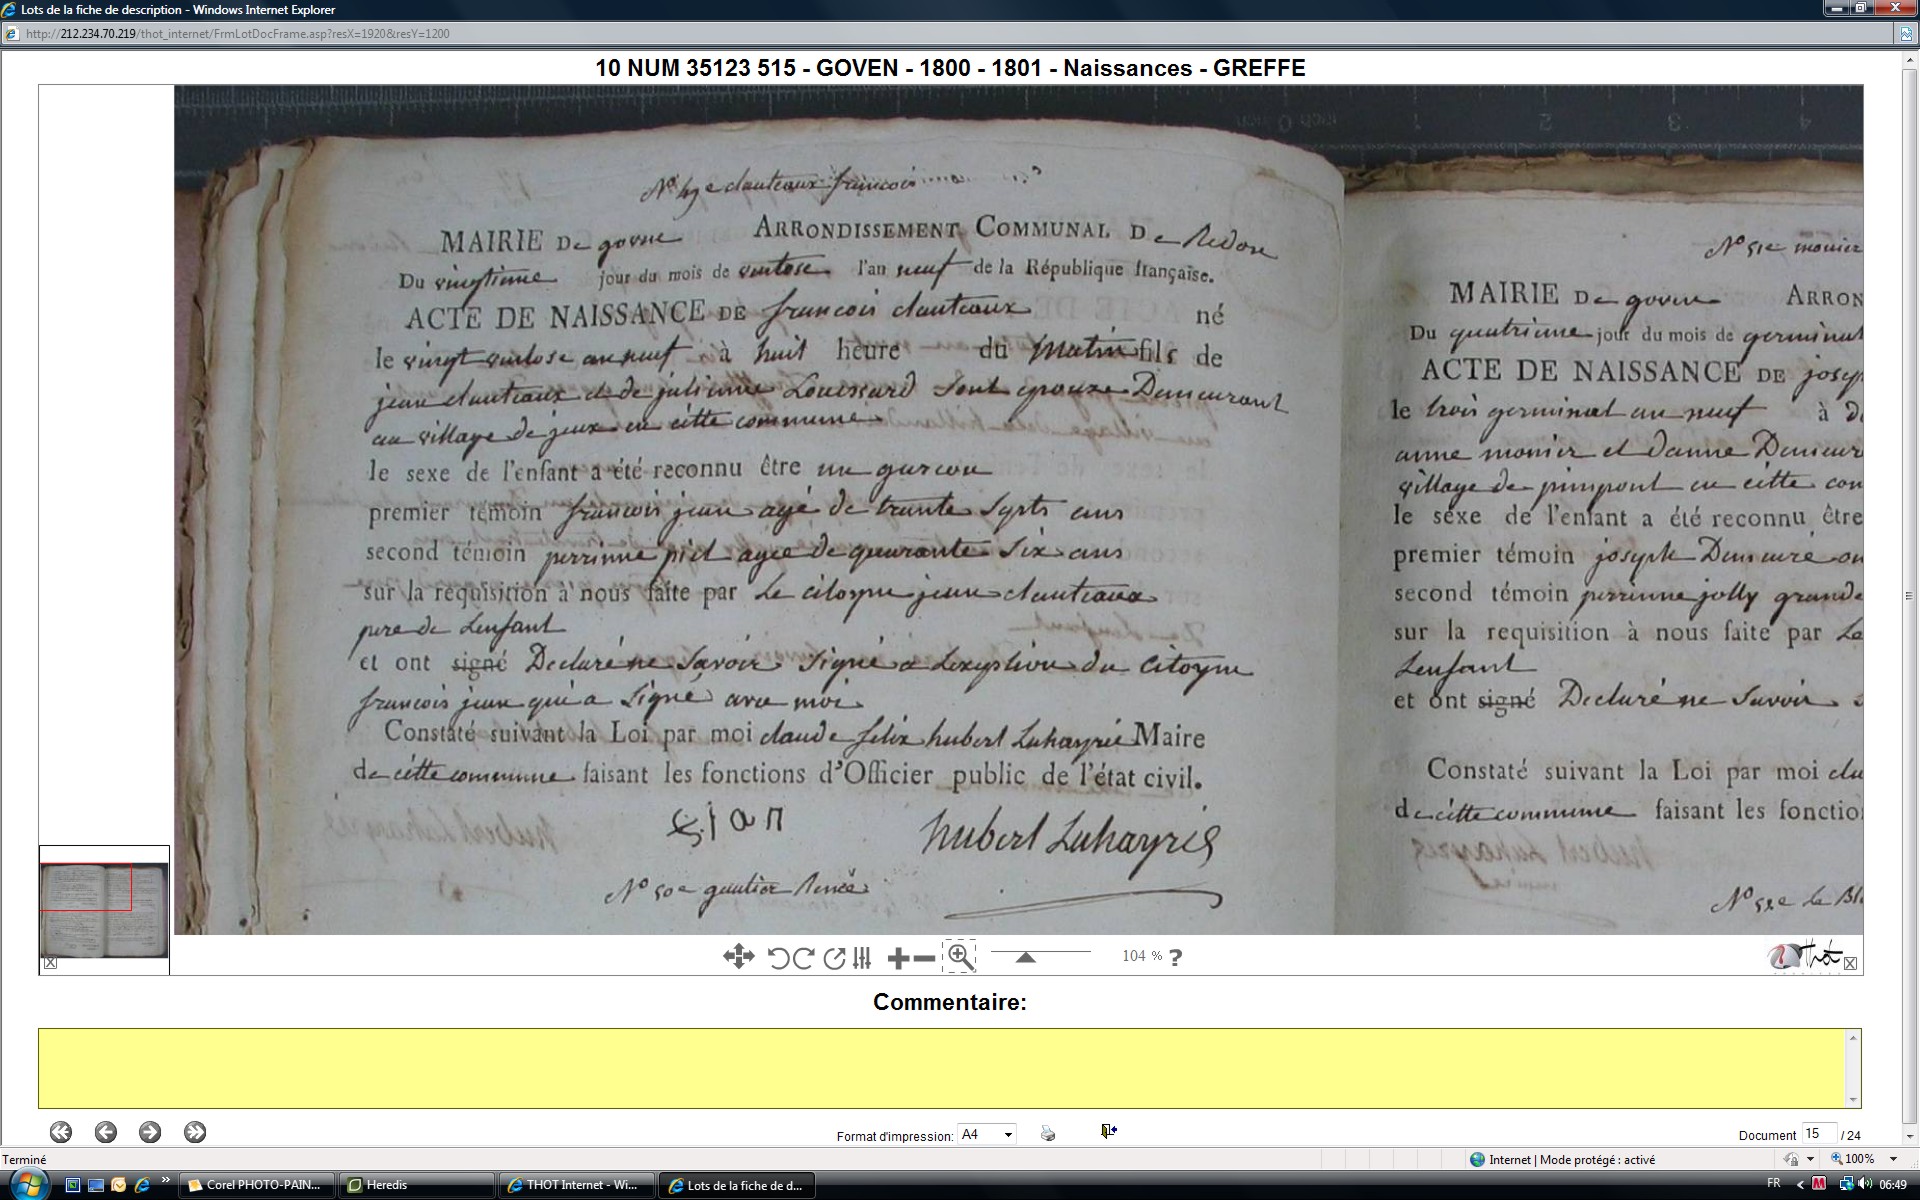Go to next document page
Viewport: 1920px width, 1200px height.
(150, 1132)
